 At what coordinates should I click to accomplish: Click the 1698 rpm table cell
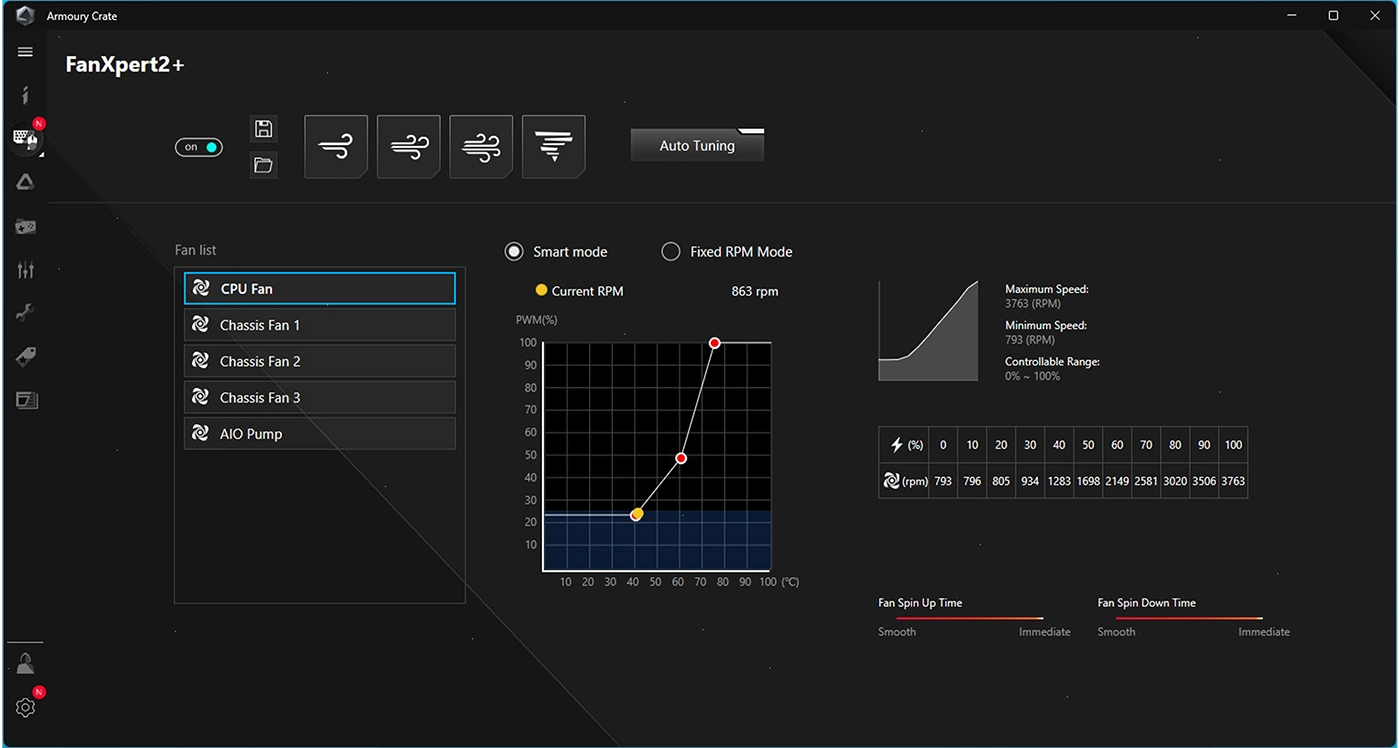[x=1088, y=481]
